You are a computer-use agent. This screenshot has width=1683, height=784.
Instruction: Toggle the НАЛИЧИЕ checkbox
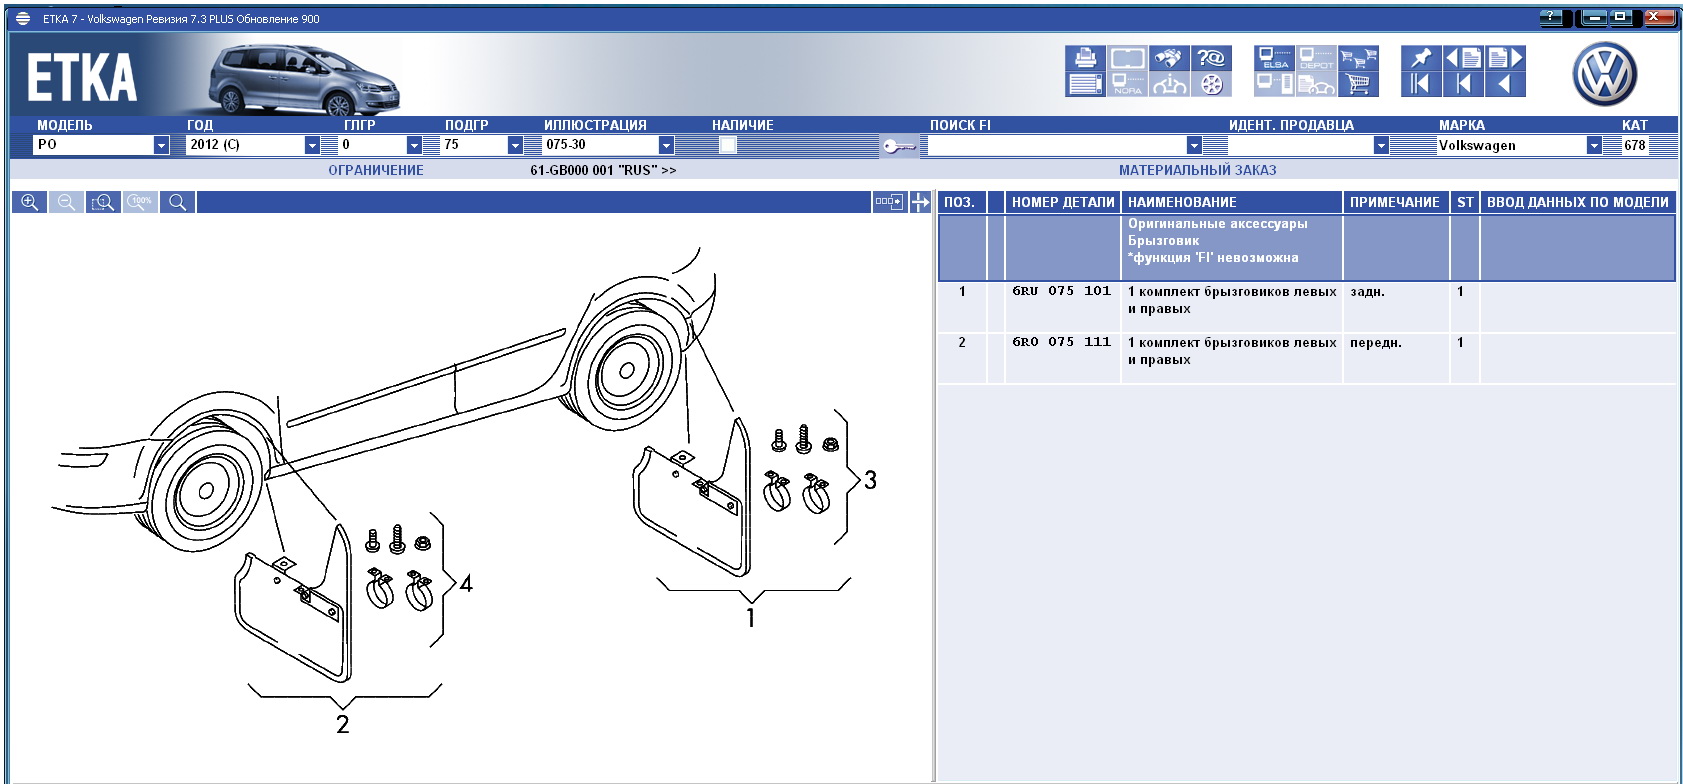point(728,145)
